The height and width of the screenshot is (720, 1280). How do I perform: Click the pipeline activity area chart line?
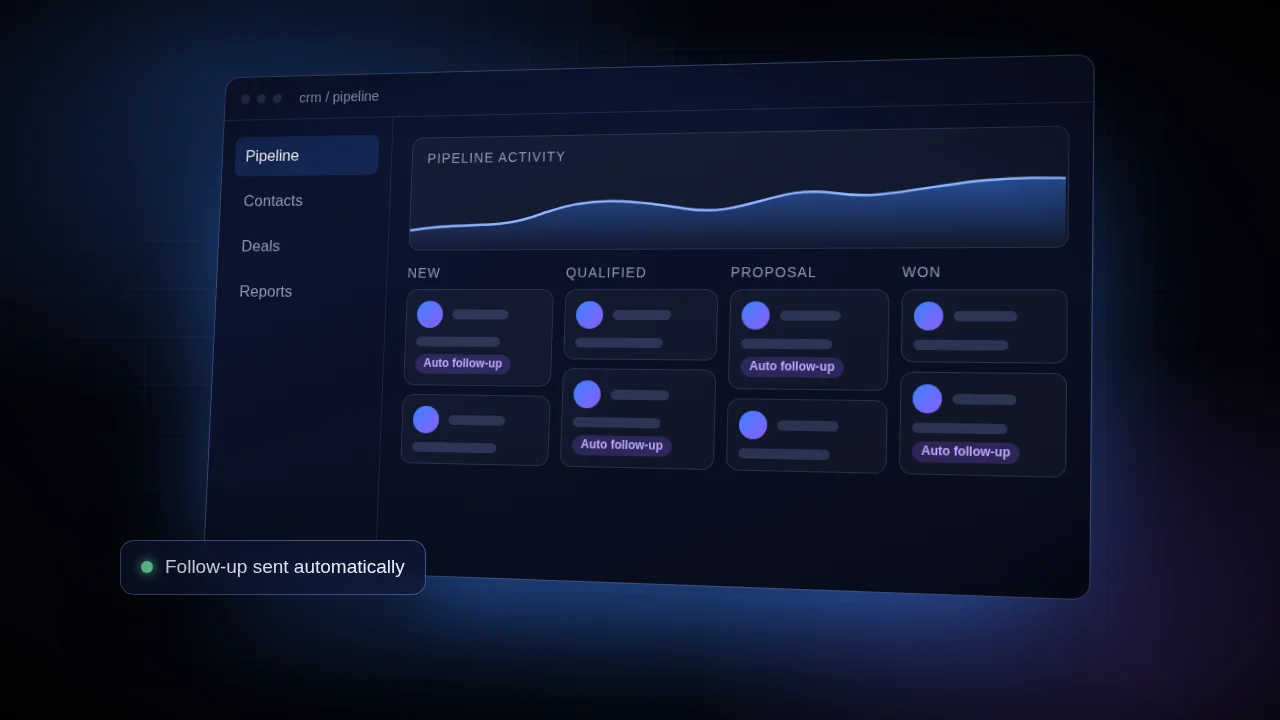click(738, 204)
